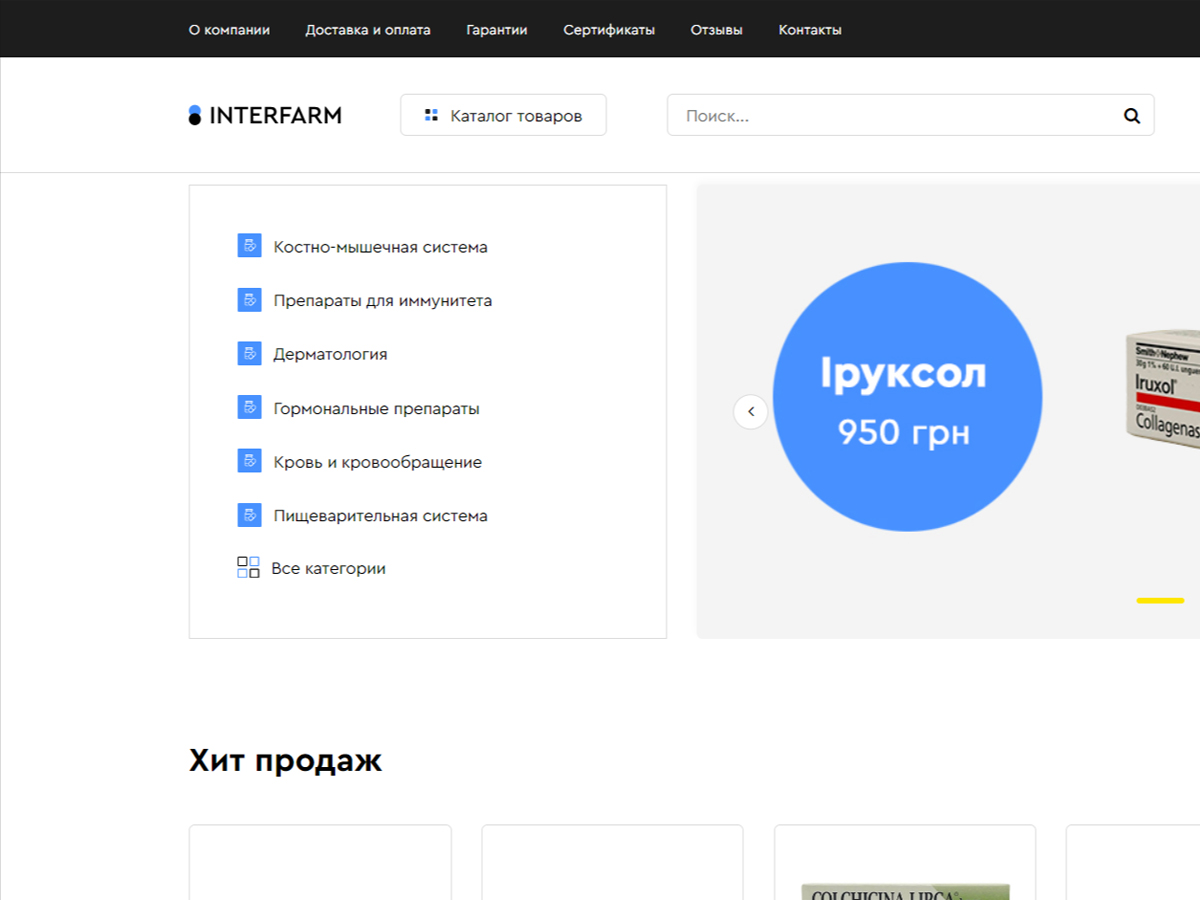Click the yellow carousel slide indicator
The height and width of the screenshot is (900, 1200).
1158,600
